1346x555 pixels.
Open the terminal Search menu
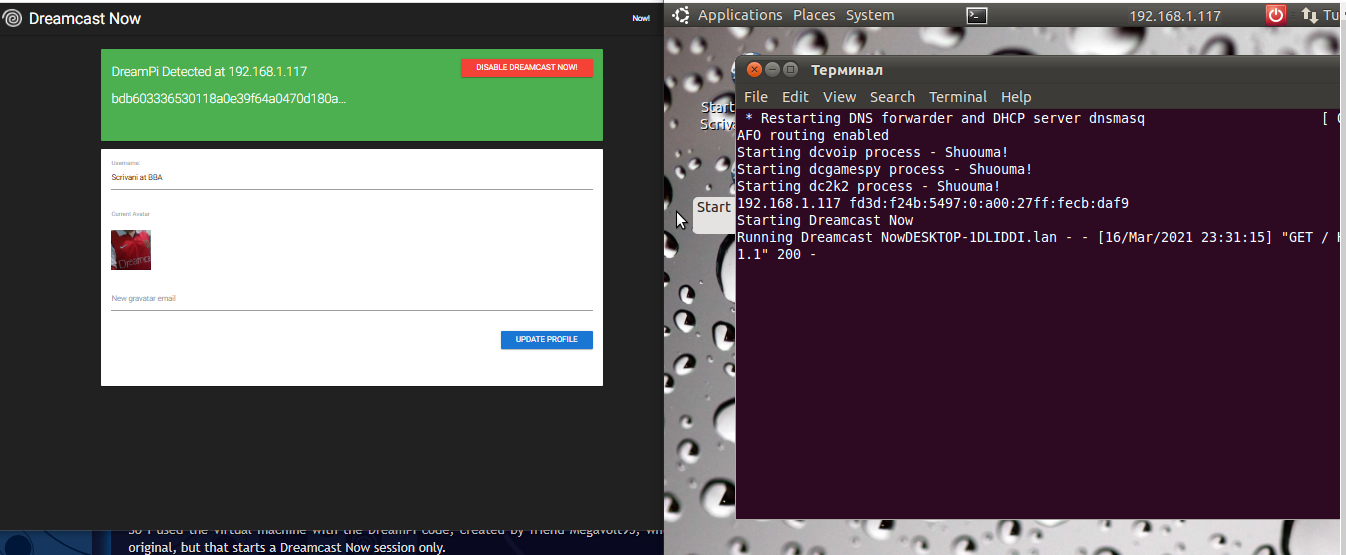coord(892,97)
